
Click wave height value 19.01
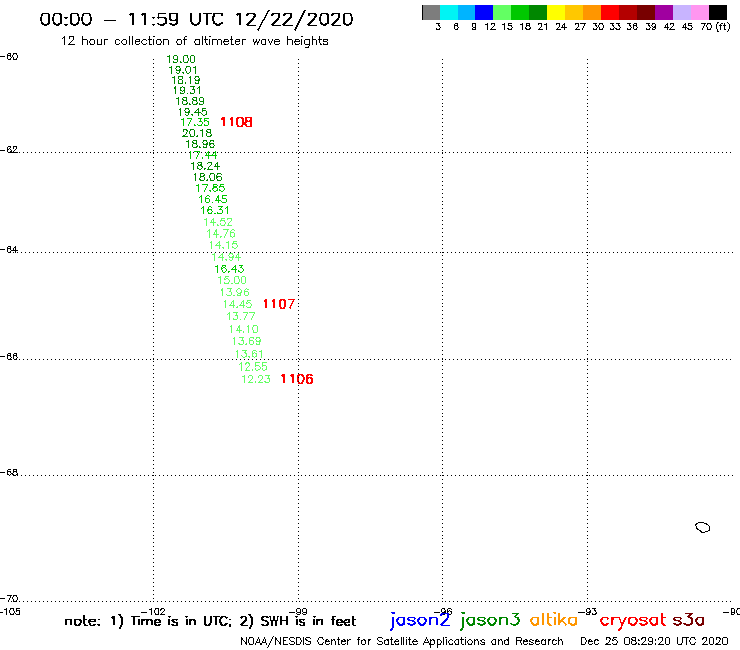click(x=183, y=70)
